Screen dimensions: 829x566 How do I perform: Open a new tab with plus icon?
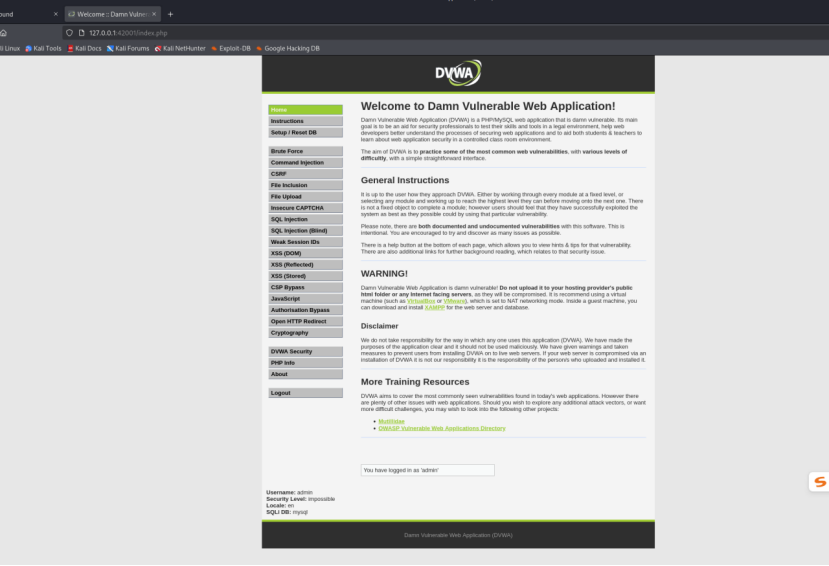click(170, 14)
